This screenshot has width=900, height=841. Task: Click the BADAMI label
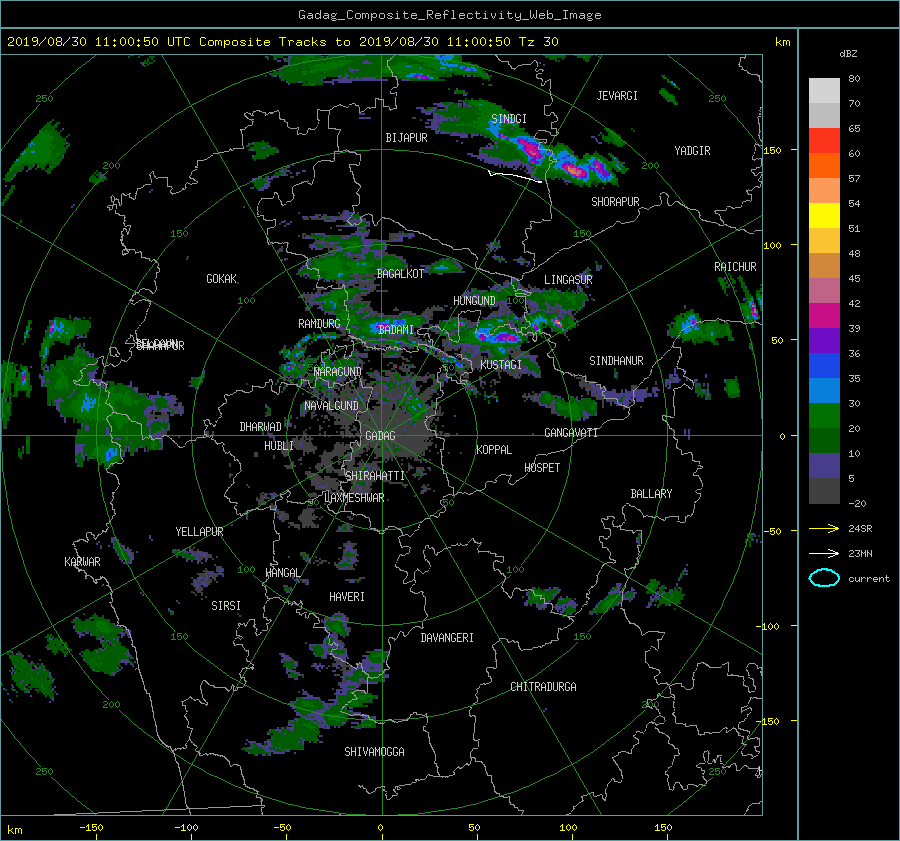pyautogui.click(x=396, y=330)
